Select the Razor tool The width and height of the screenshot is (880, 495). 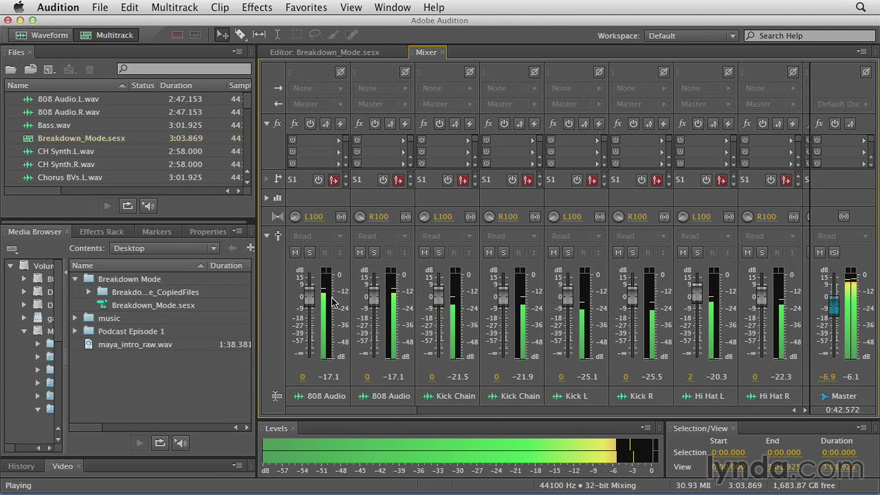[240, 35]
